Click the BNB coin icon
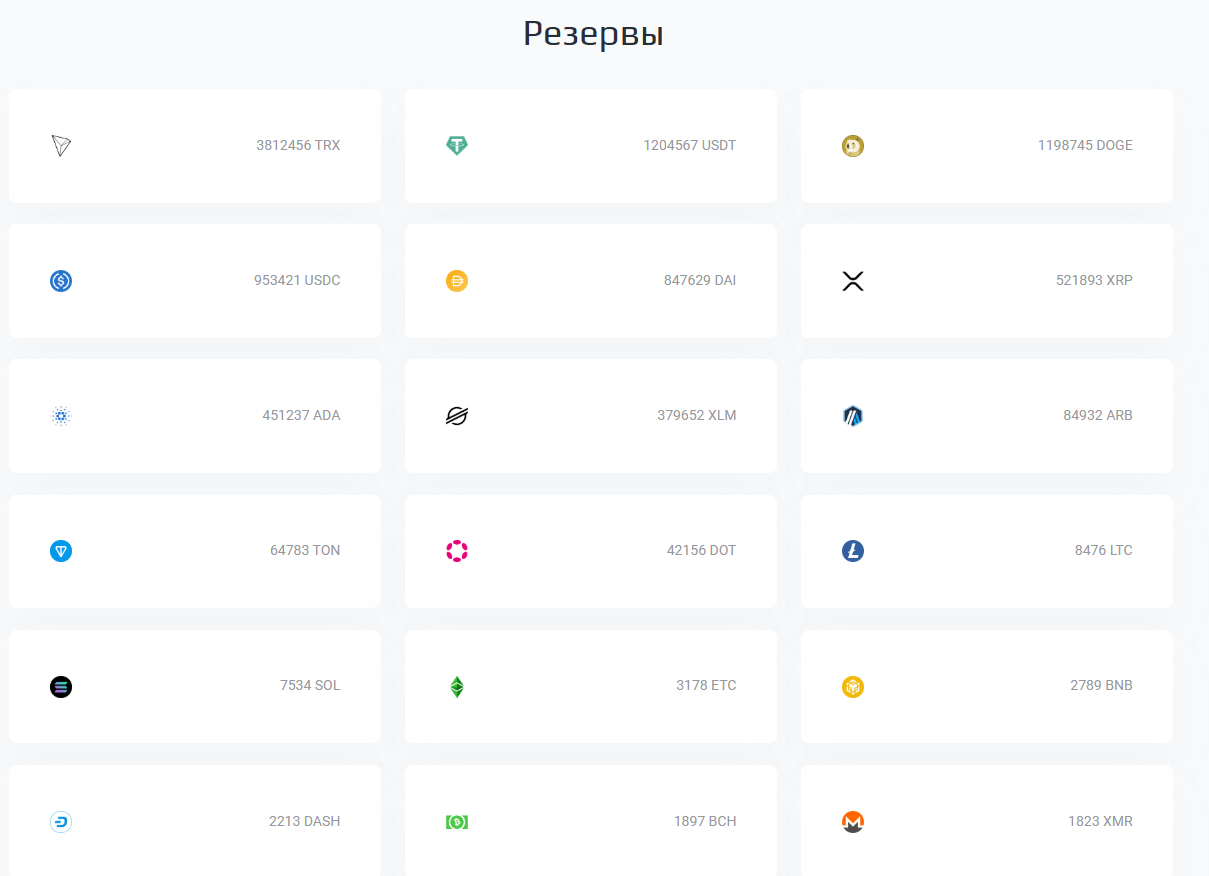 tap(853, 687)
